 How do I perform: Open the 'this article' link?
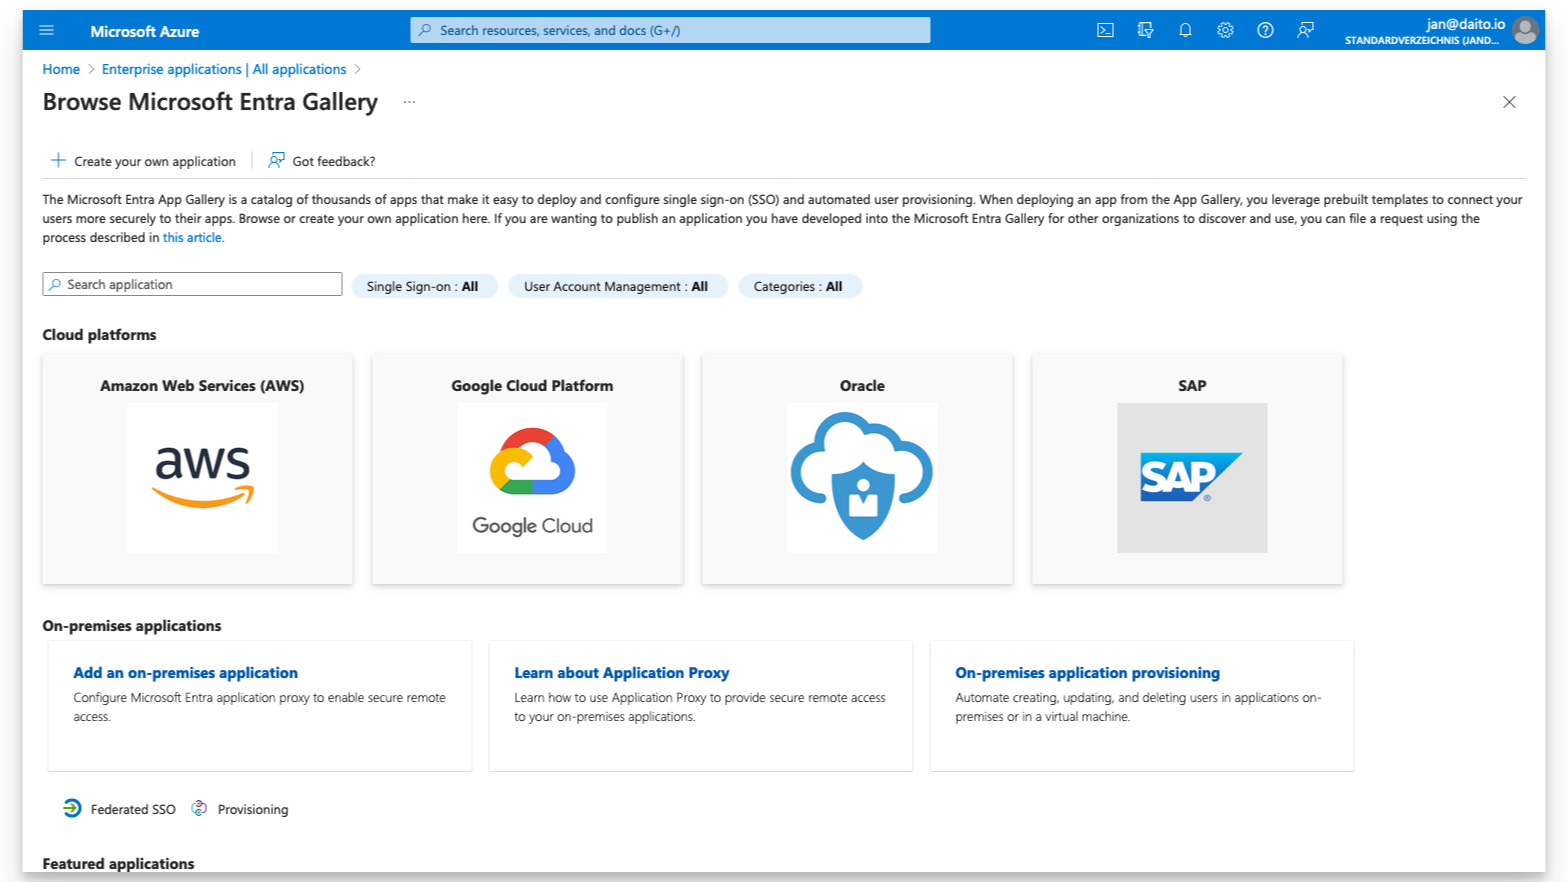(x=193, y=238)
